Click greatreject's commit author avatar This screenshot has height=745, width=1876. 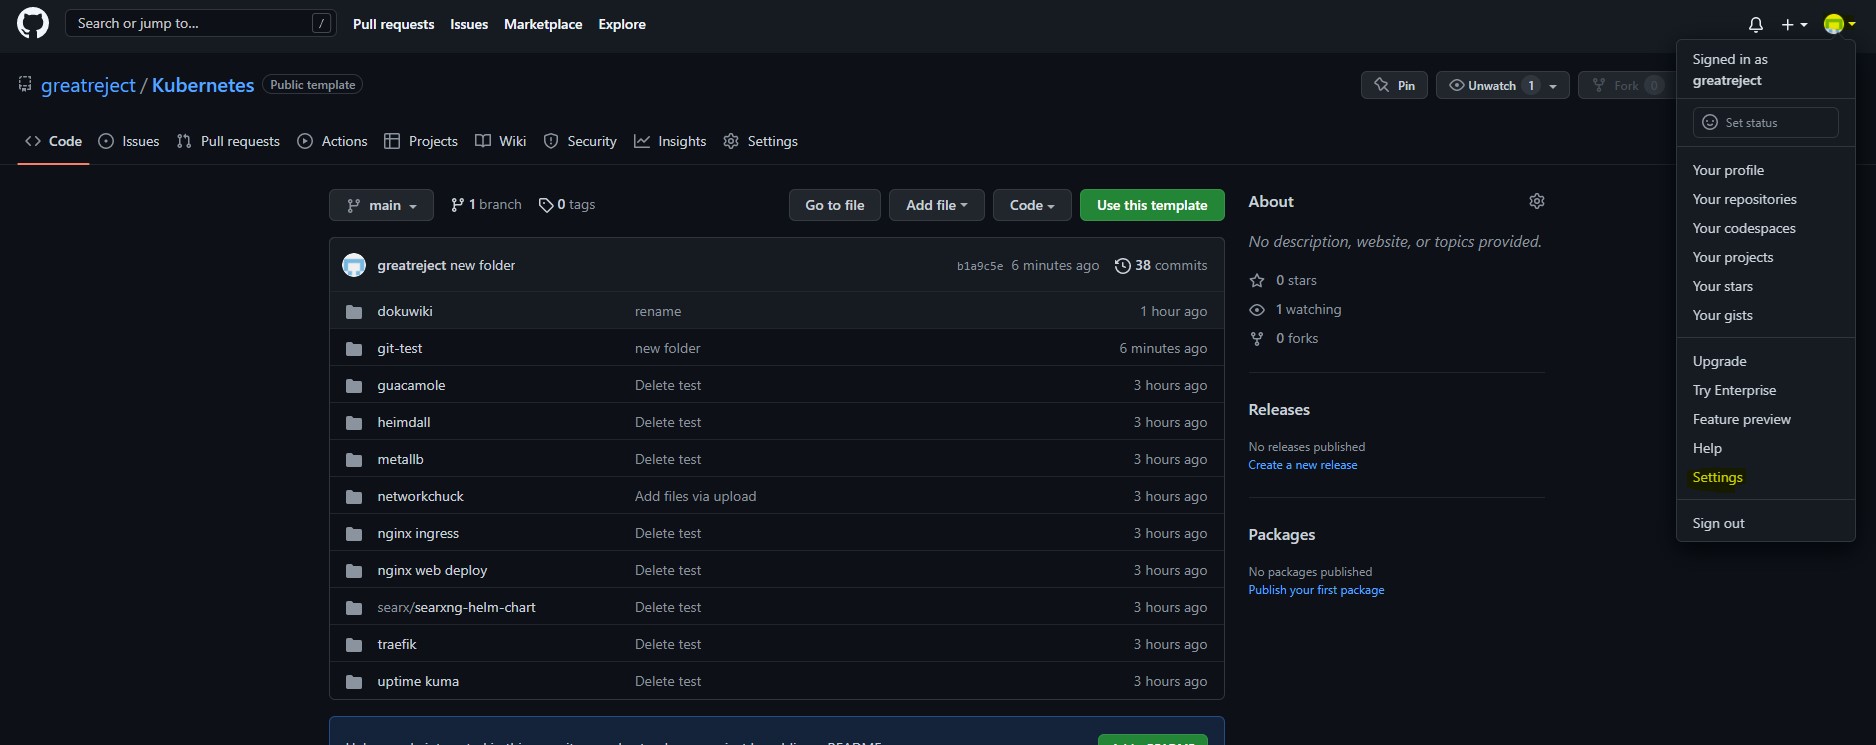354,265
